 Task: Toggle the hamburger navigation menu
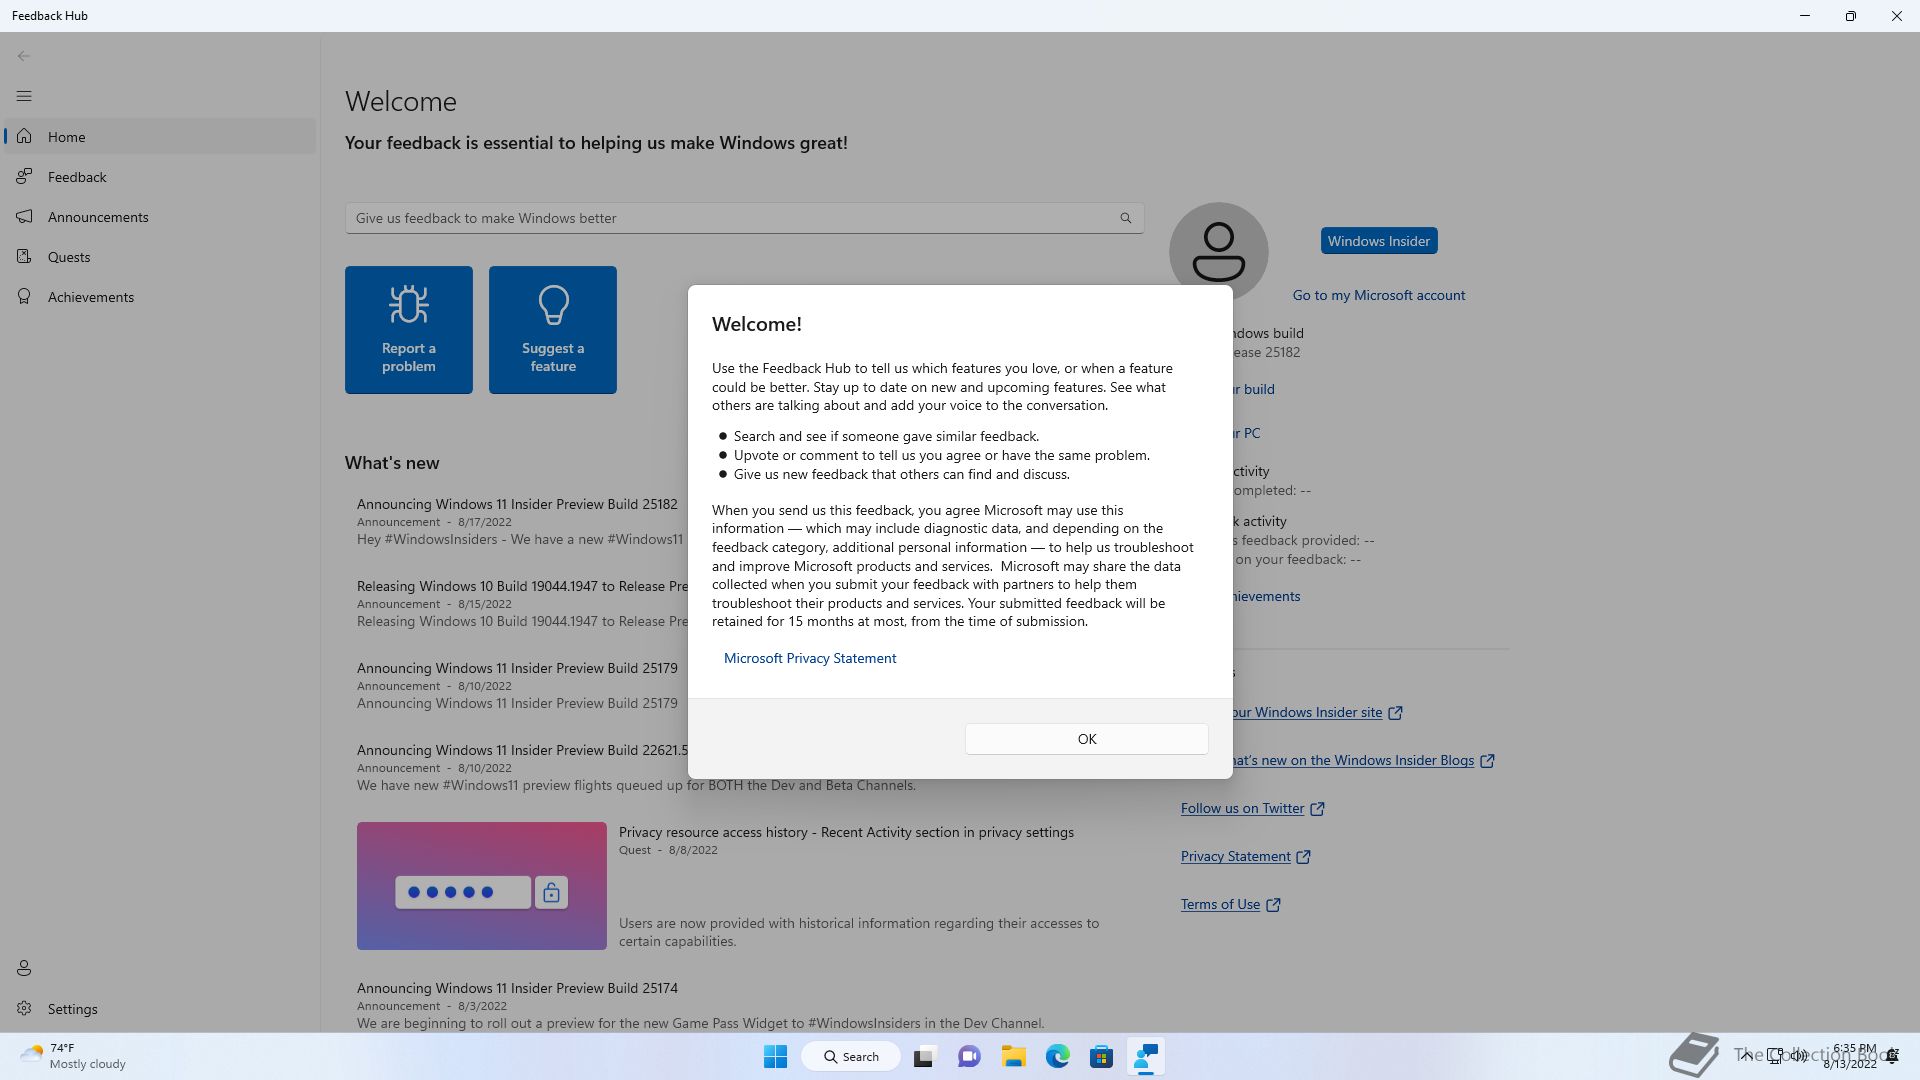tap(24, 96)
